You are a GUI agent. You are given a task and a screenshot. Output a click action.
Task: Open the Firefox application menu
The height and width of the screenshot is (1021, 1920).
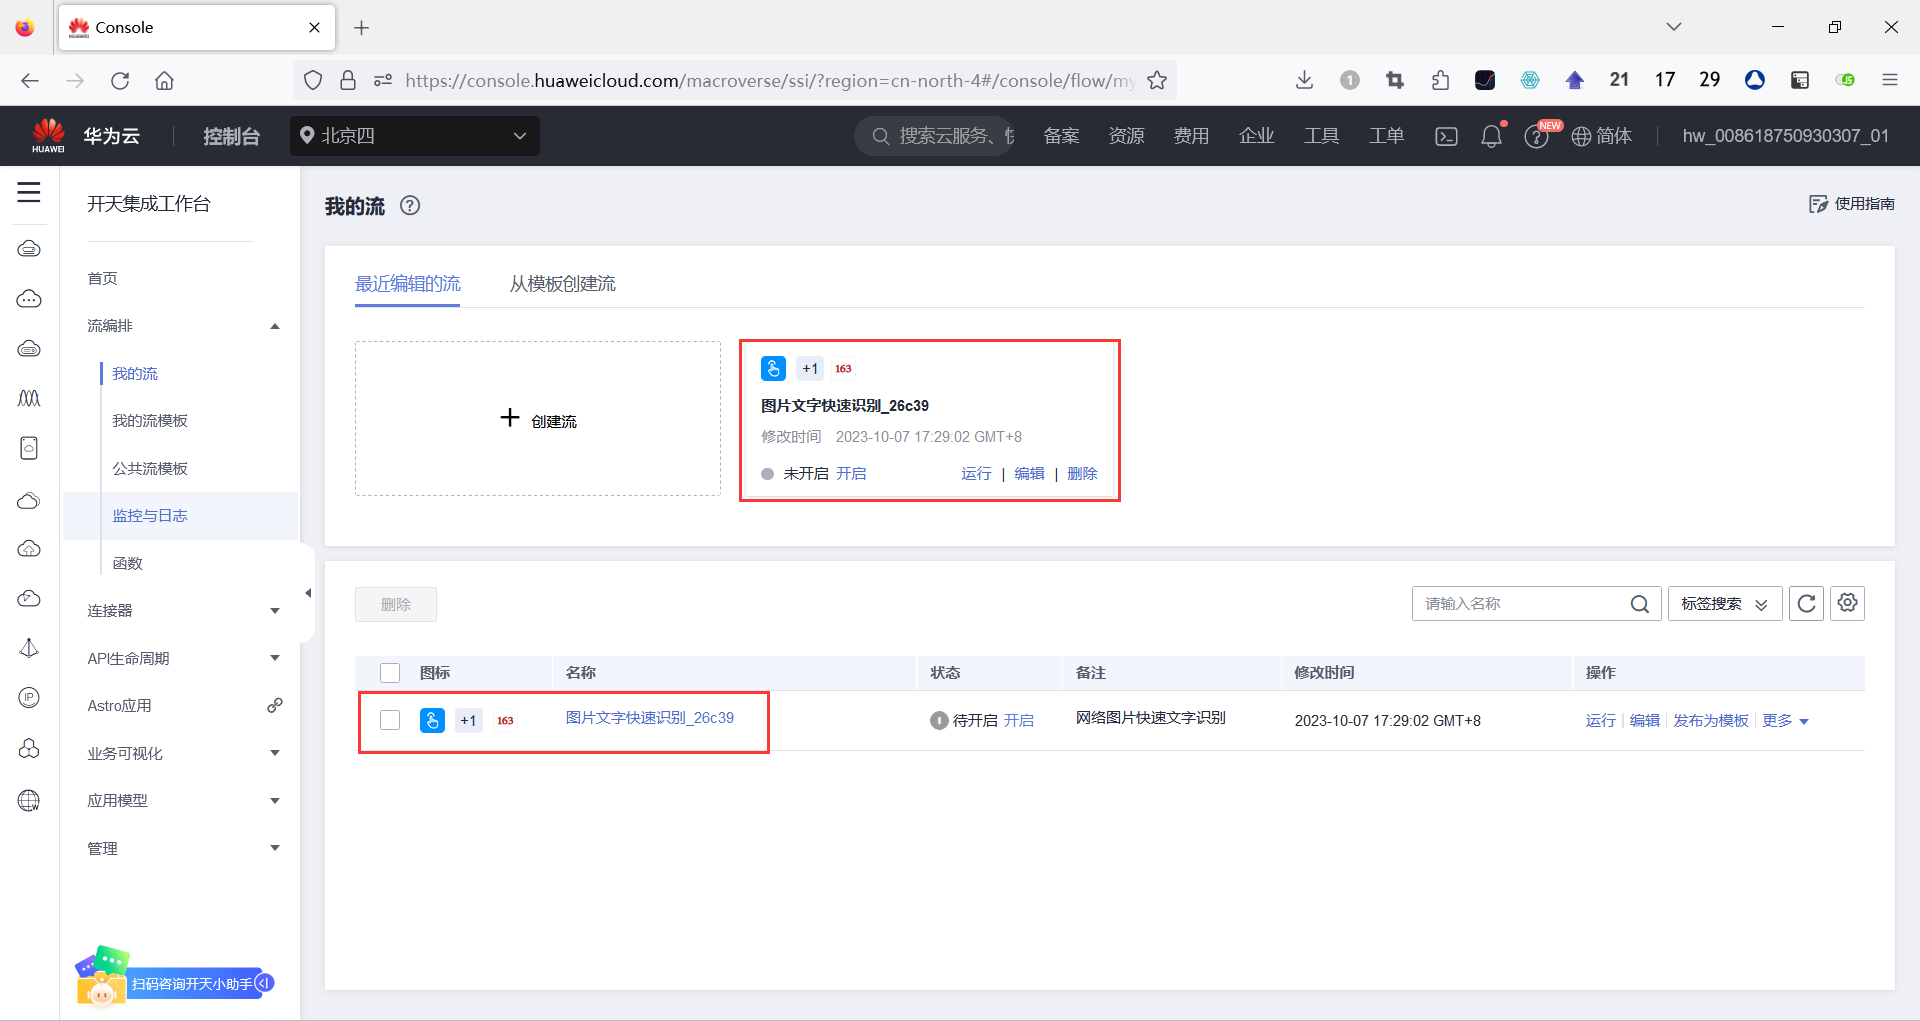pos(1890,80)
